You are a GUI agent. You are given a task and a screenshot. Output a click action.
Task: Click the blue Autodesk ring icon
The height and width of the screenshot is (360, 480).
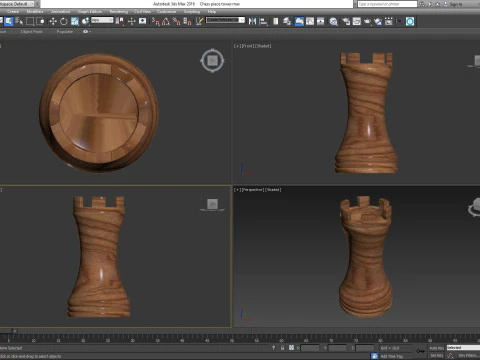coord(410,21)
